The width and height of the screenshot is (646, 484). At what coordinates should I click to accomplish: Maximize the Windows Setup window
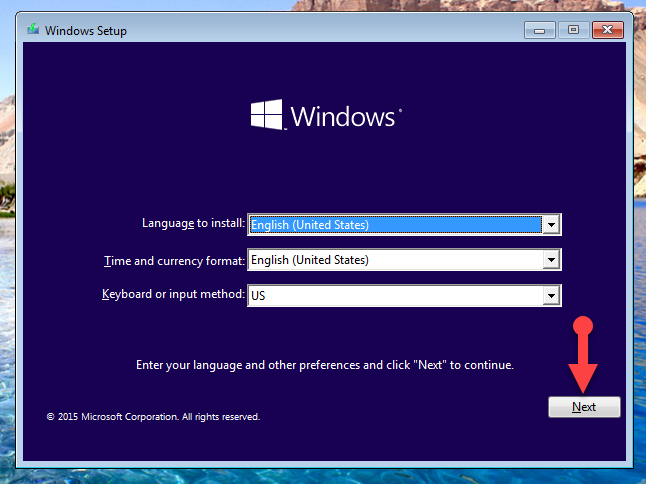click(x=573, y=30)
